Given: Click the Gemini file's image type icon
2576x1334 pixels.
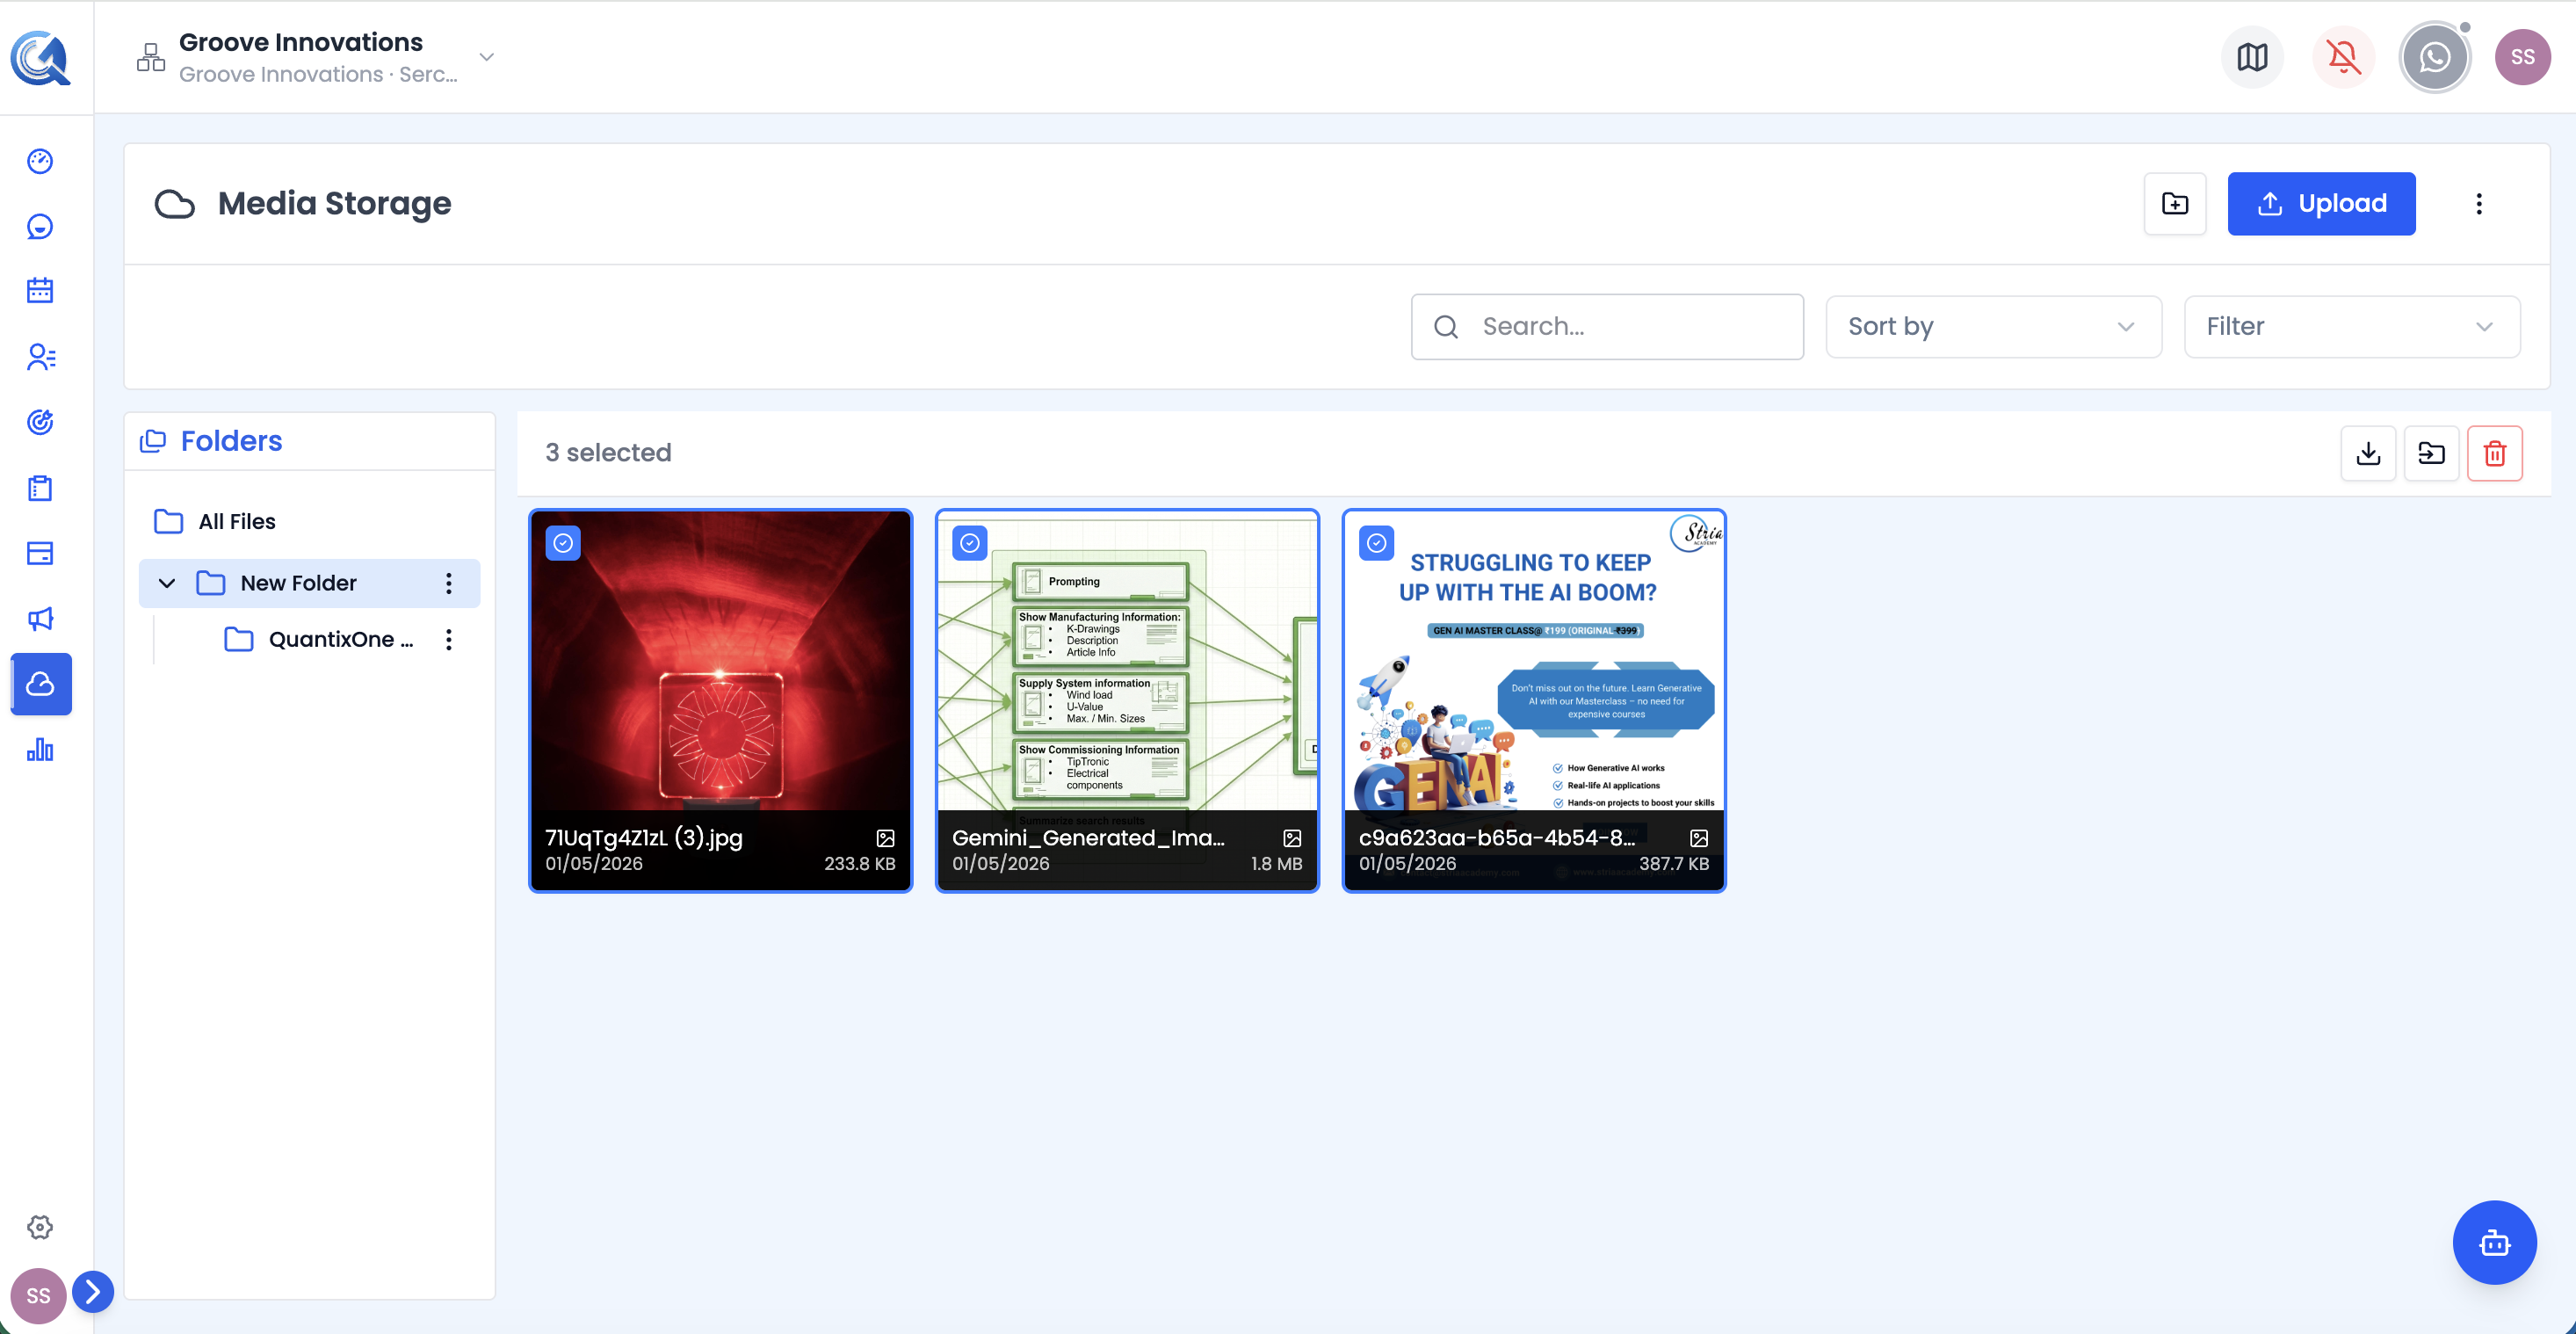Looking at the screenshot, I should coord(1292,838).
